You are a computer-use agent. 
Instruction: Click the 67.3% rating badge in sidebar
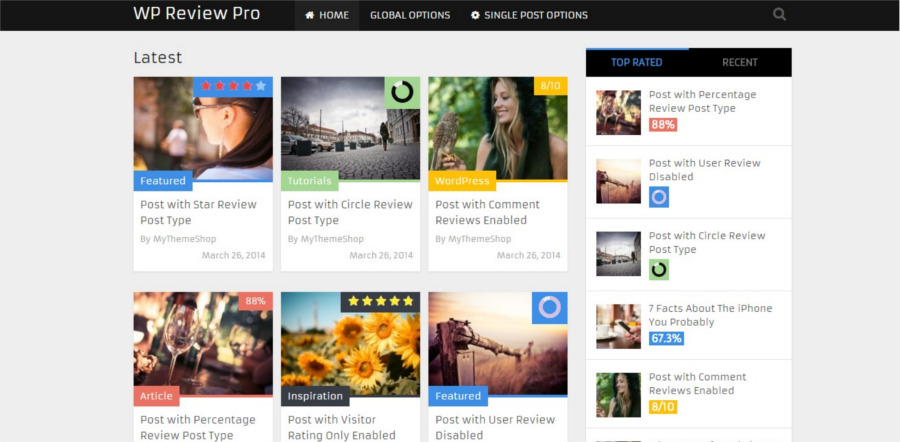[x=666, y=339]
